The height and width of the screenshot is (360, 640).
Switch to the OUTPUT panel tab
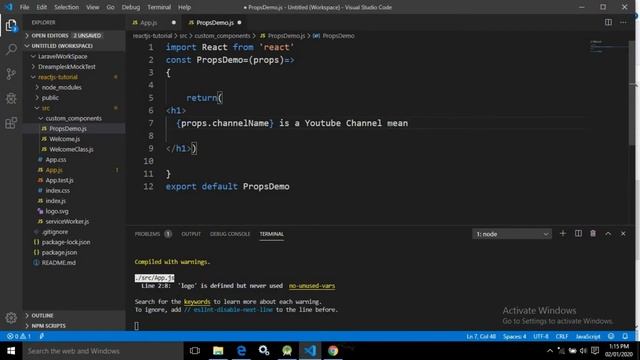[x=191, y=234]
